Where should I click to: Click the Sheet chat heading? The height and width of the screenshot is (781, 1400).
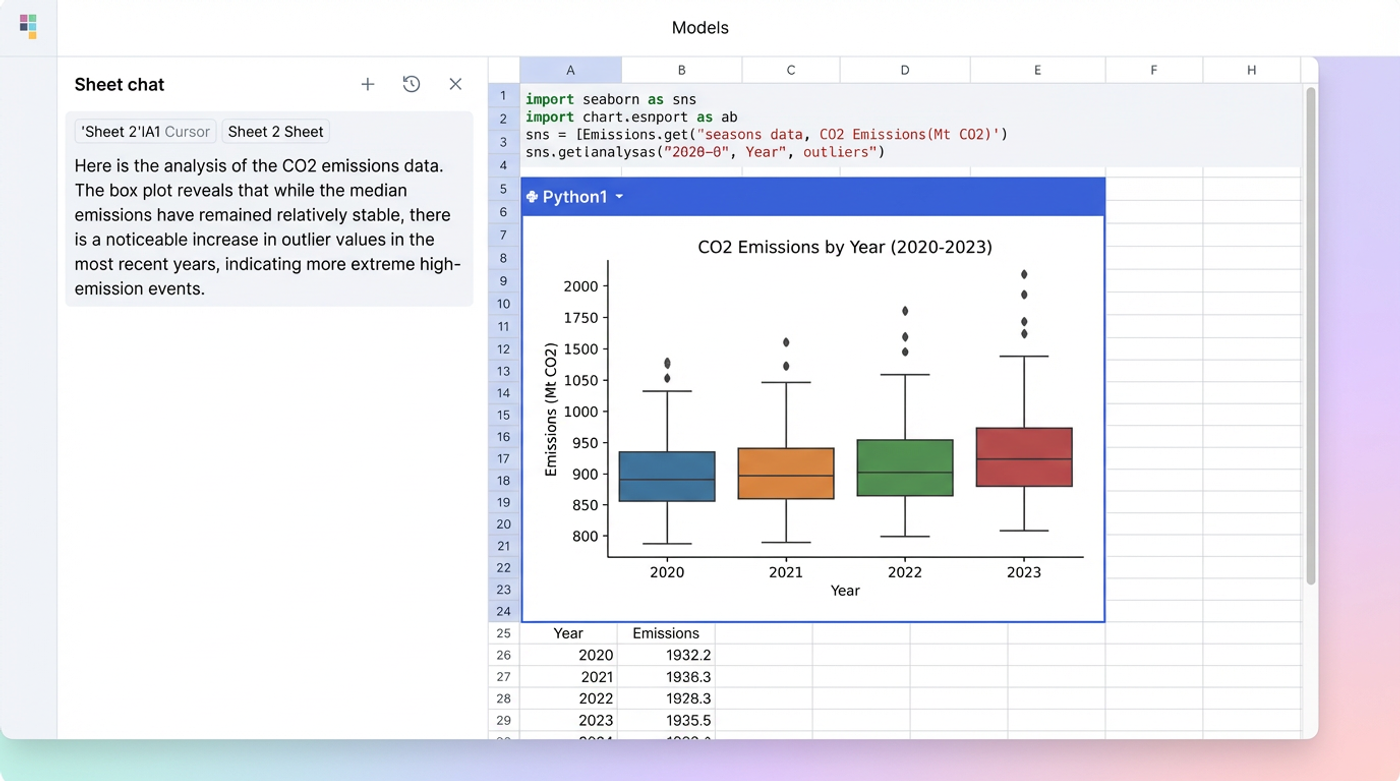pyautogui.click(x=119, y=85)
